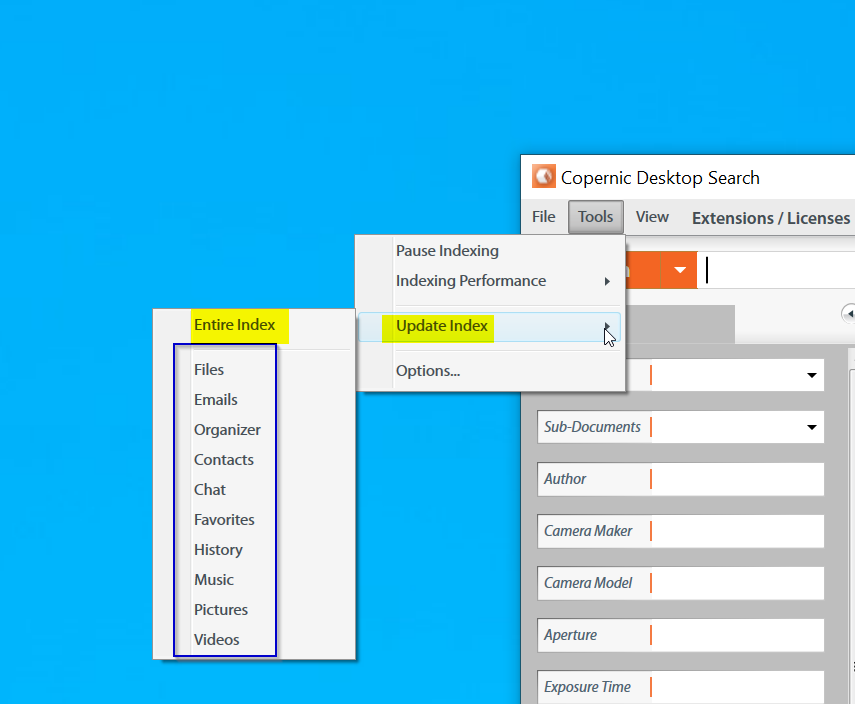Choose Update Index menu entry
The height and width of the screenshot is (704, 855).
[x=489, y=327]
